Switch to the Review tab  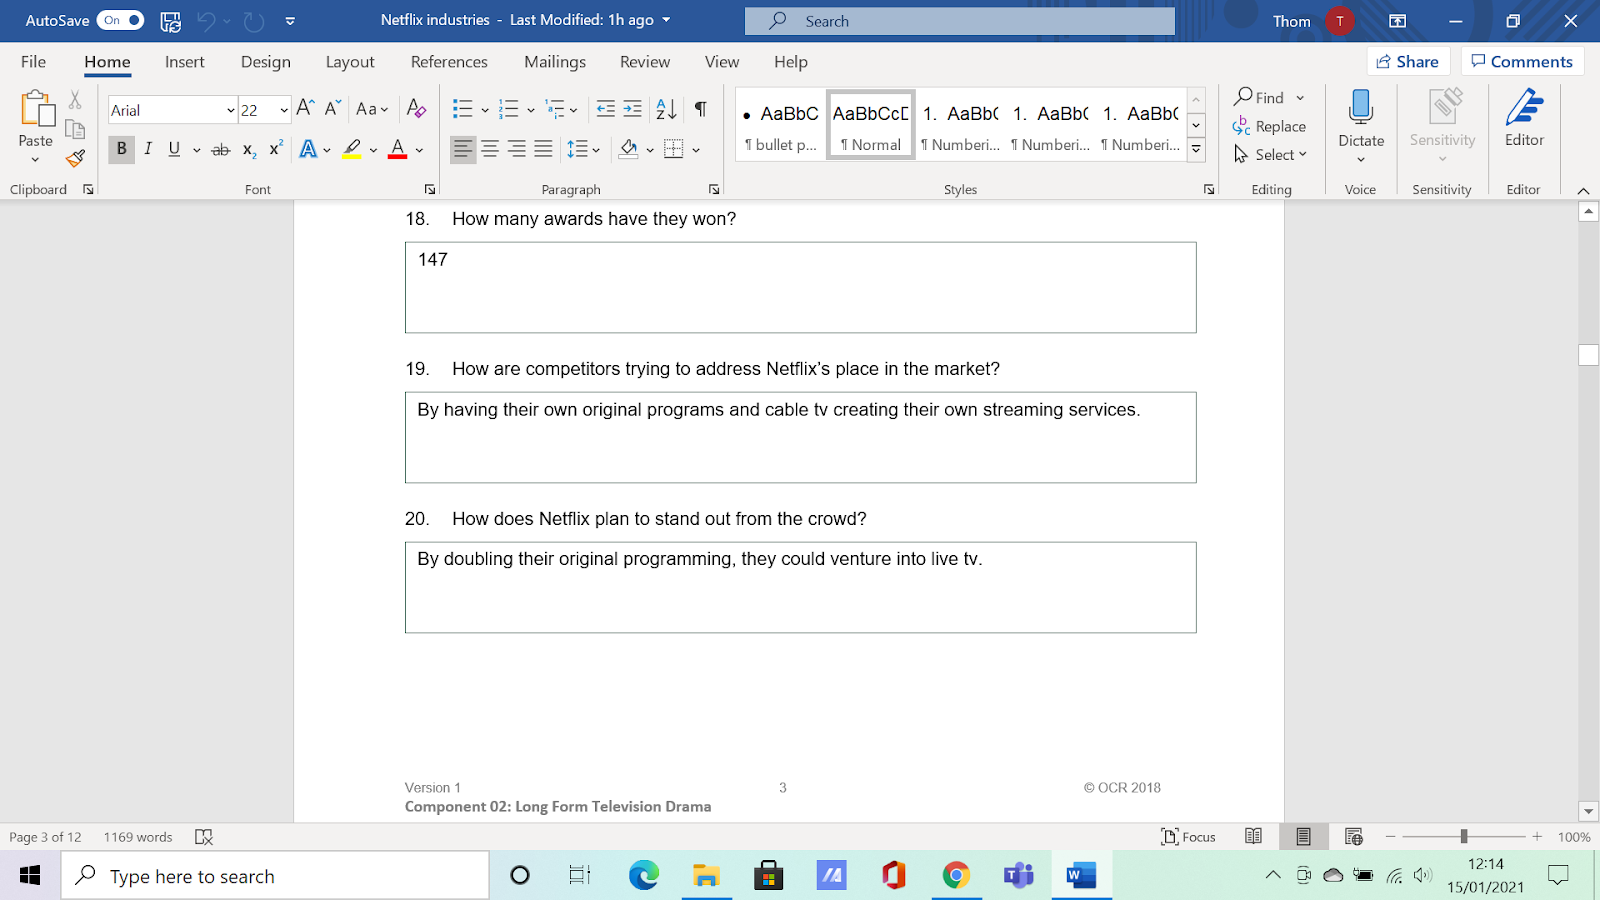(x=645, y=62)
